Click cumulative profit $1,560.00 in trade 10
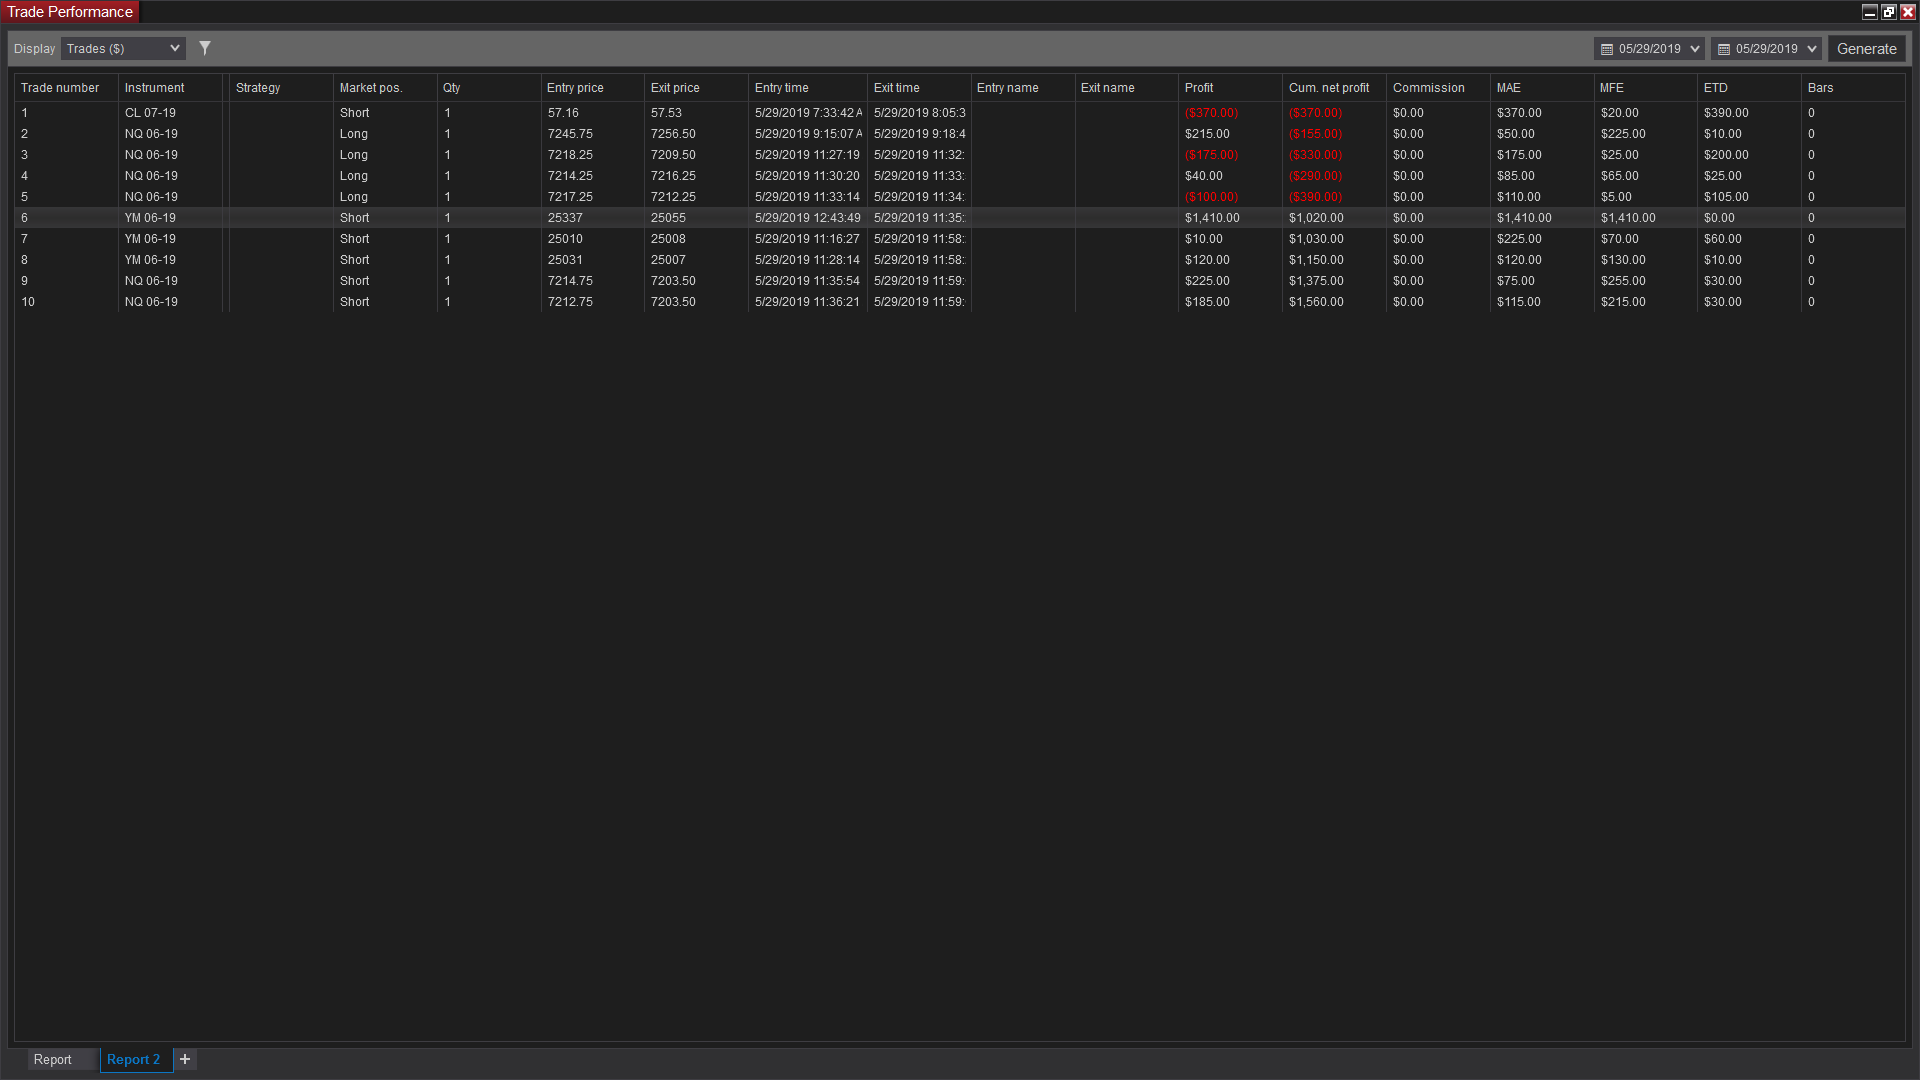Screen dimensions: 1920x1080 click(1316, 302)
